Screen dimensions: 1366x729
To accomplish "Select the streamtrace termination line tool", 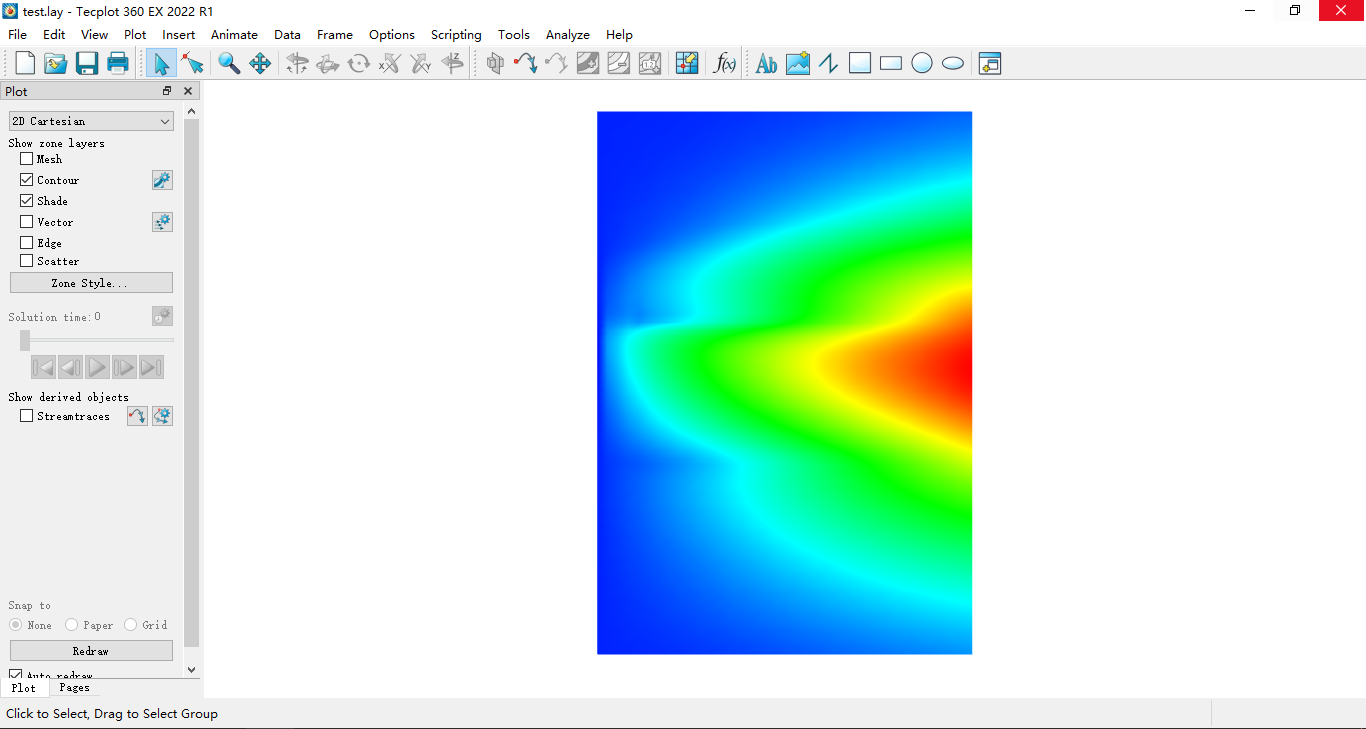I will click(x=557, y=63).
